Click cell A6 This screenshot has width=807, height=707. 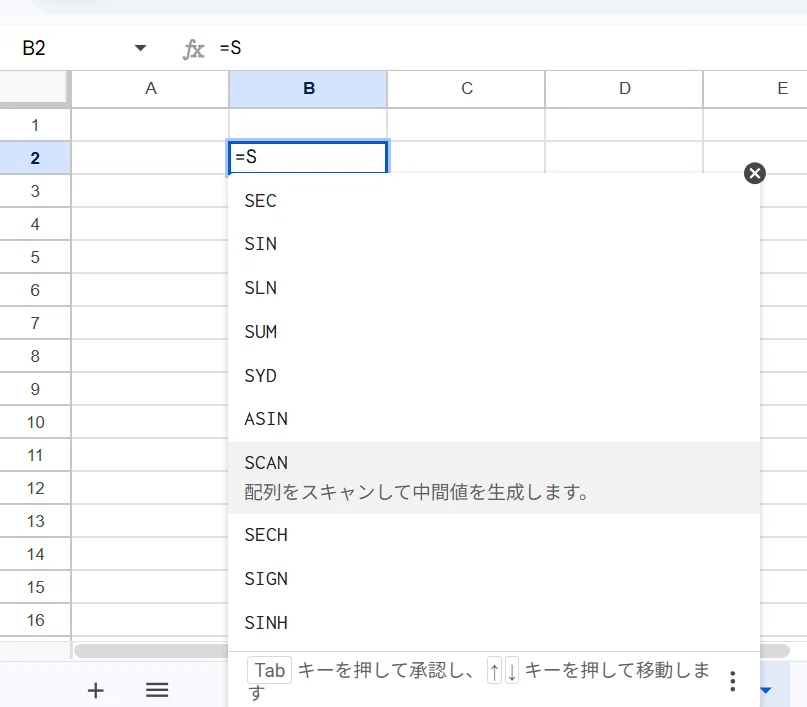150,290
